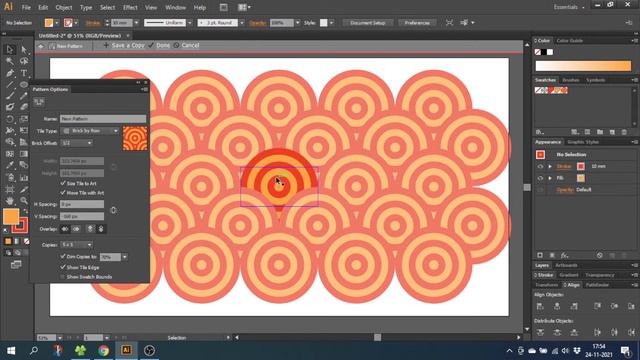Open the Windows notification center

coord(625,351)
